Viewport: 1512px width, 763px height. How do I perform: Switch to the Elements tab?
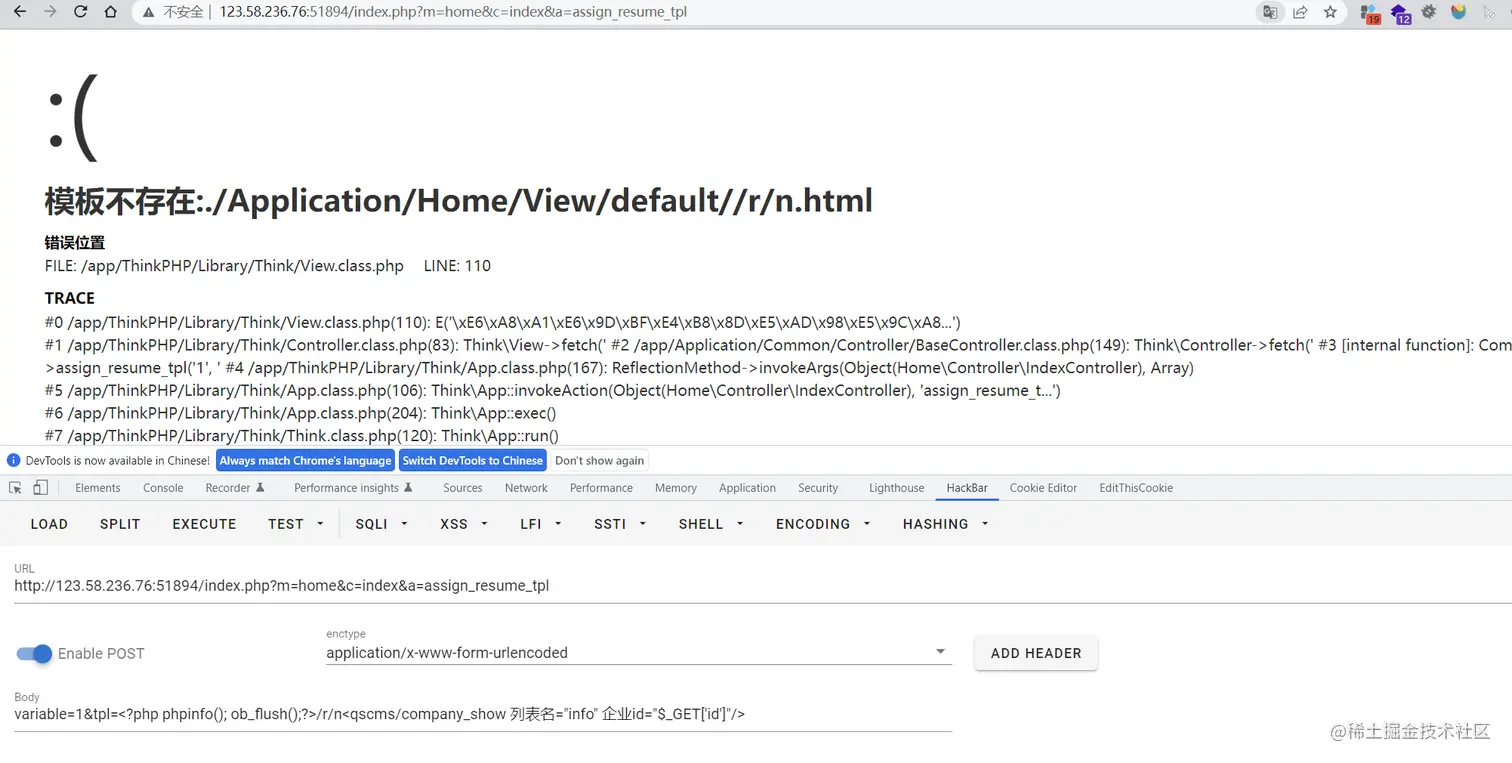pos(98,488)
